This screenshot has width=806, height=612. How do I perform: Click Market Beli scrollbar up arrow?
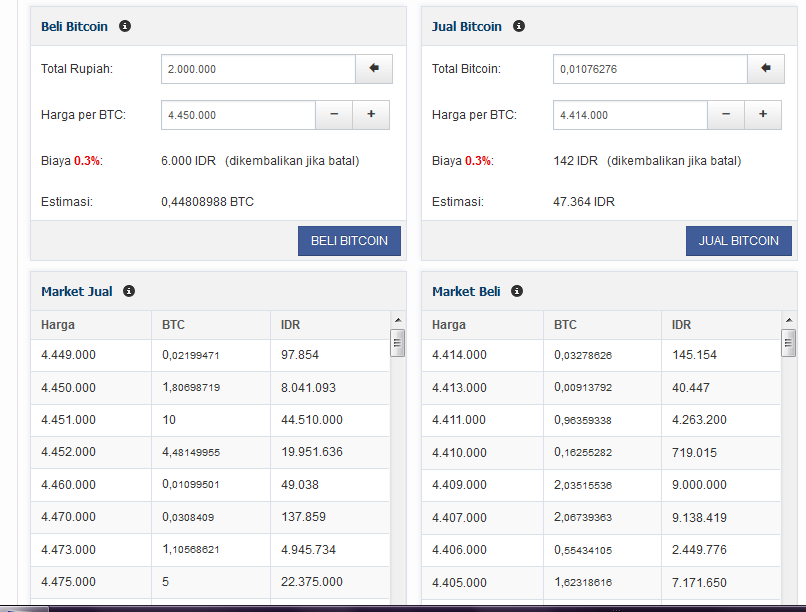click(x=789, y=320)
